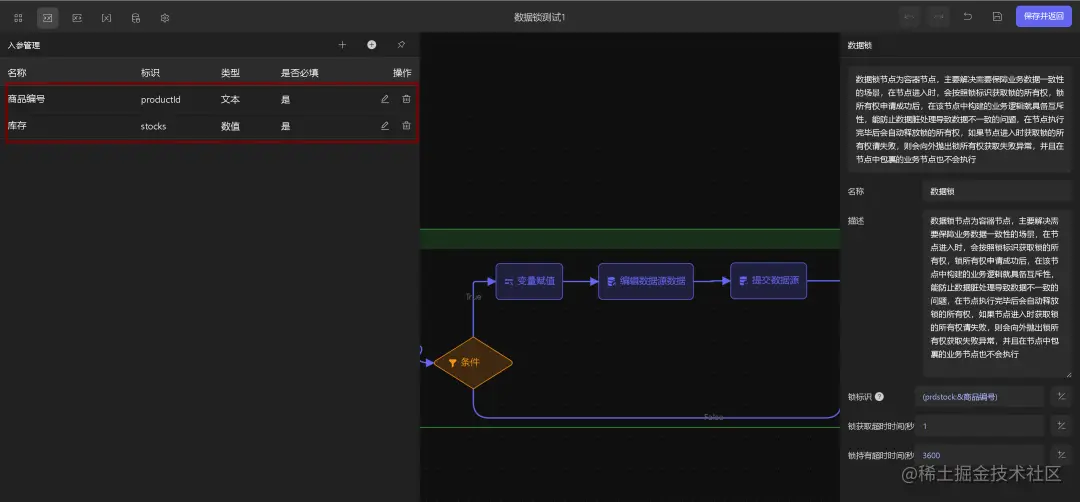Screen dimensions: 1080x502
Task: Click the 是否必填 column header
Action: 300,72
